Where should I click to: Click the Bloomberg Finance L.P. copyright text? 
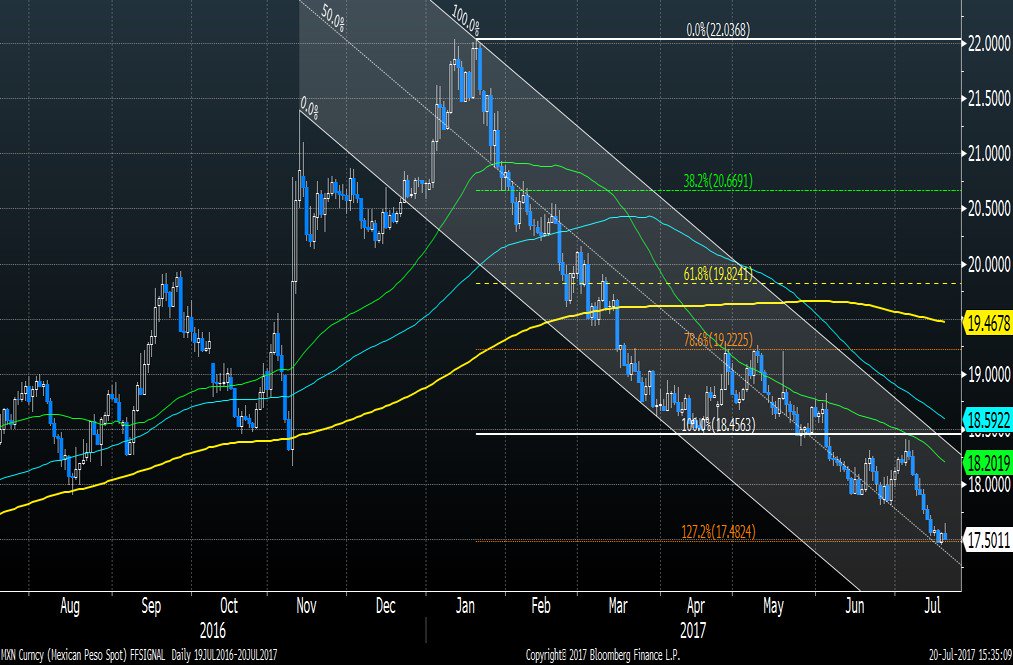coord(603,655)
